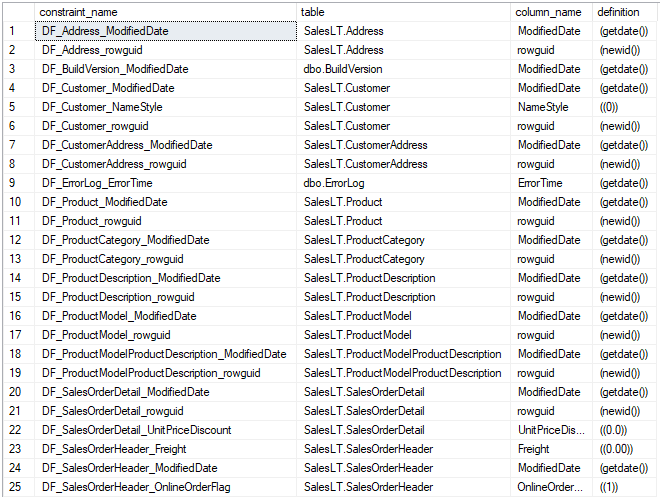The image size is (660, 497).
Task: Select the DF_SalesOrderHeader_Freight cell
Action: (x=112, y=449)
